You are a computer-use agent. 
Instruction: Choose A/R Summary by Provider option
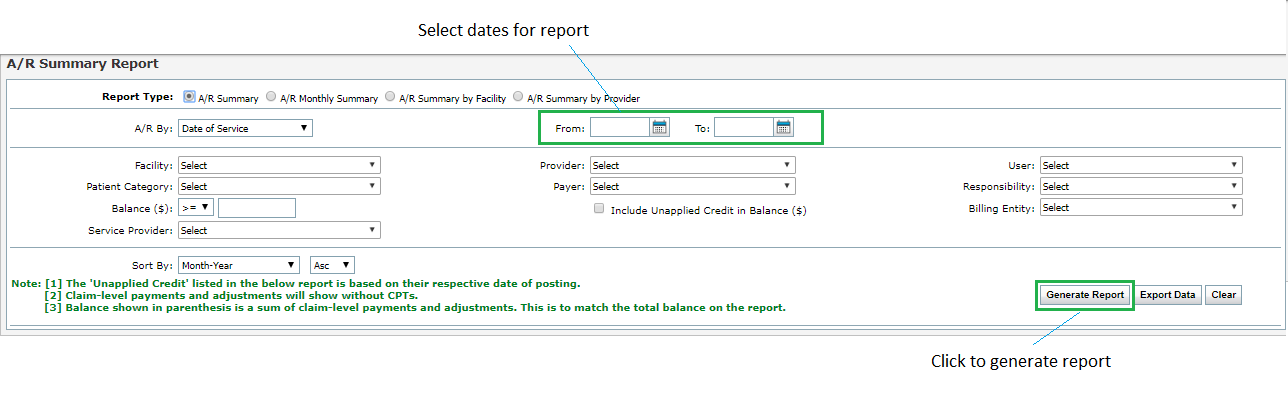(x=518, y=98)
